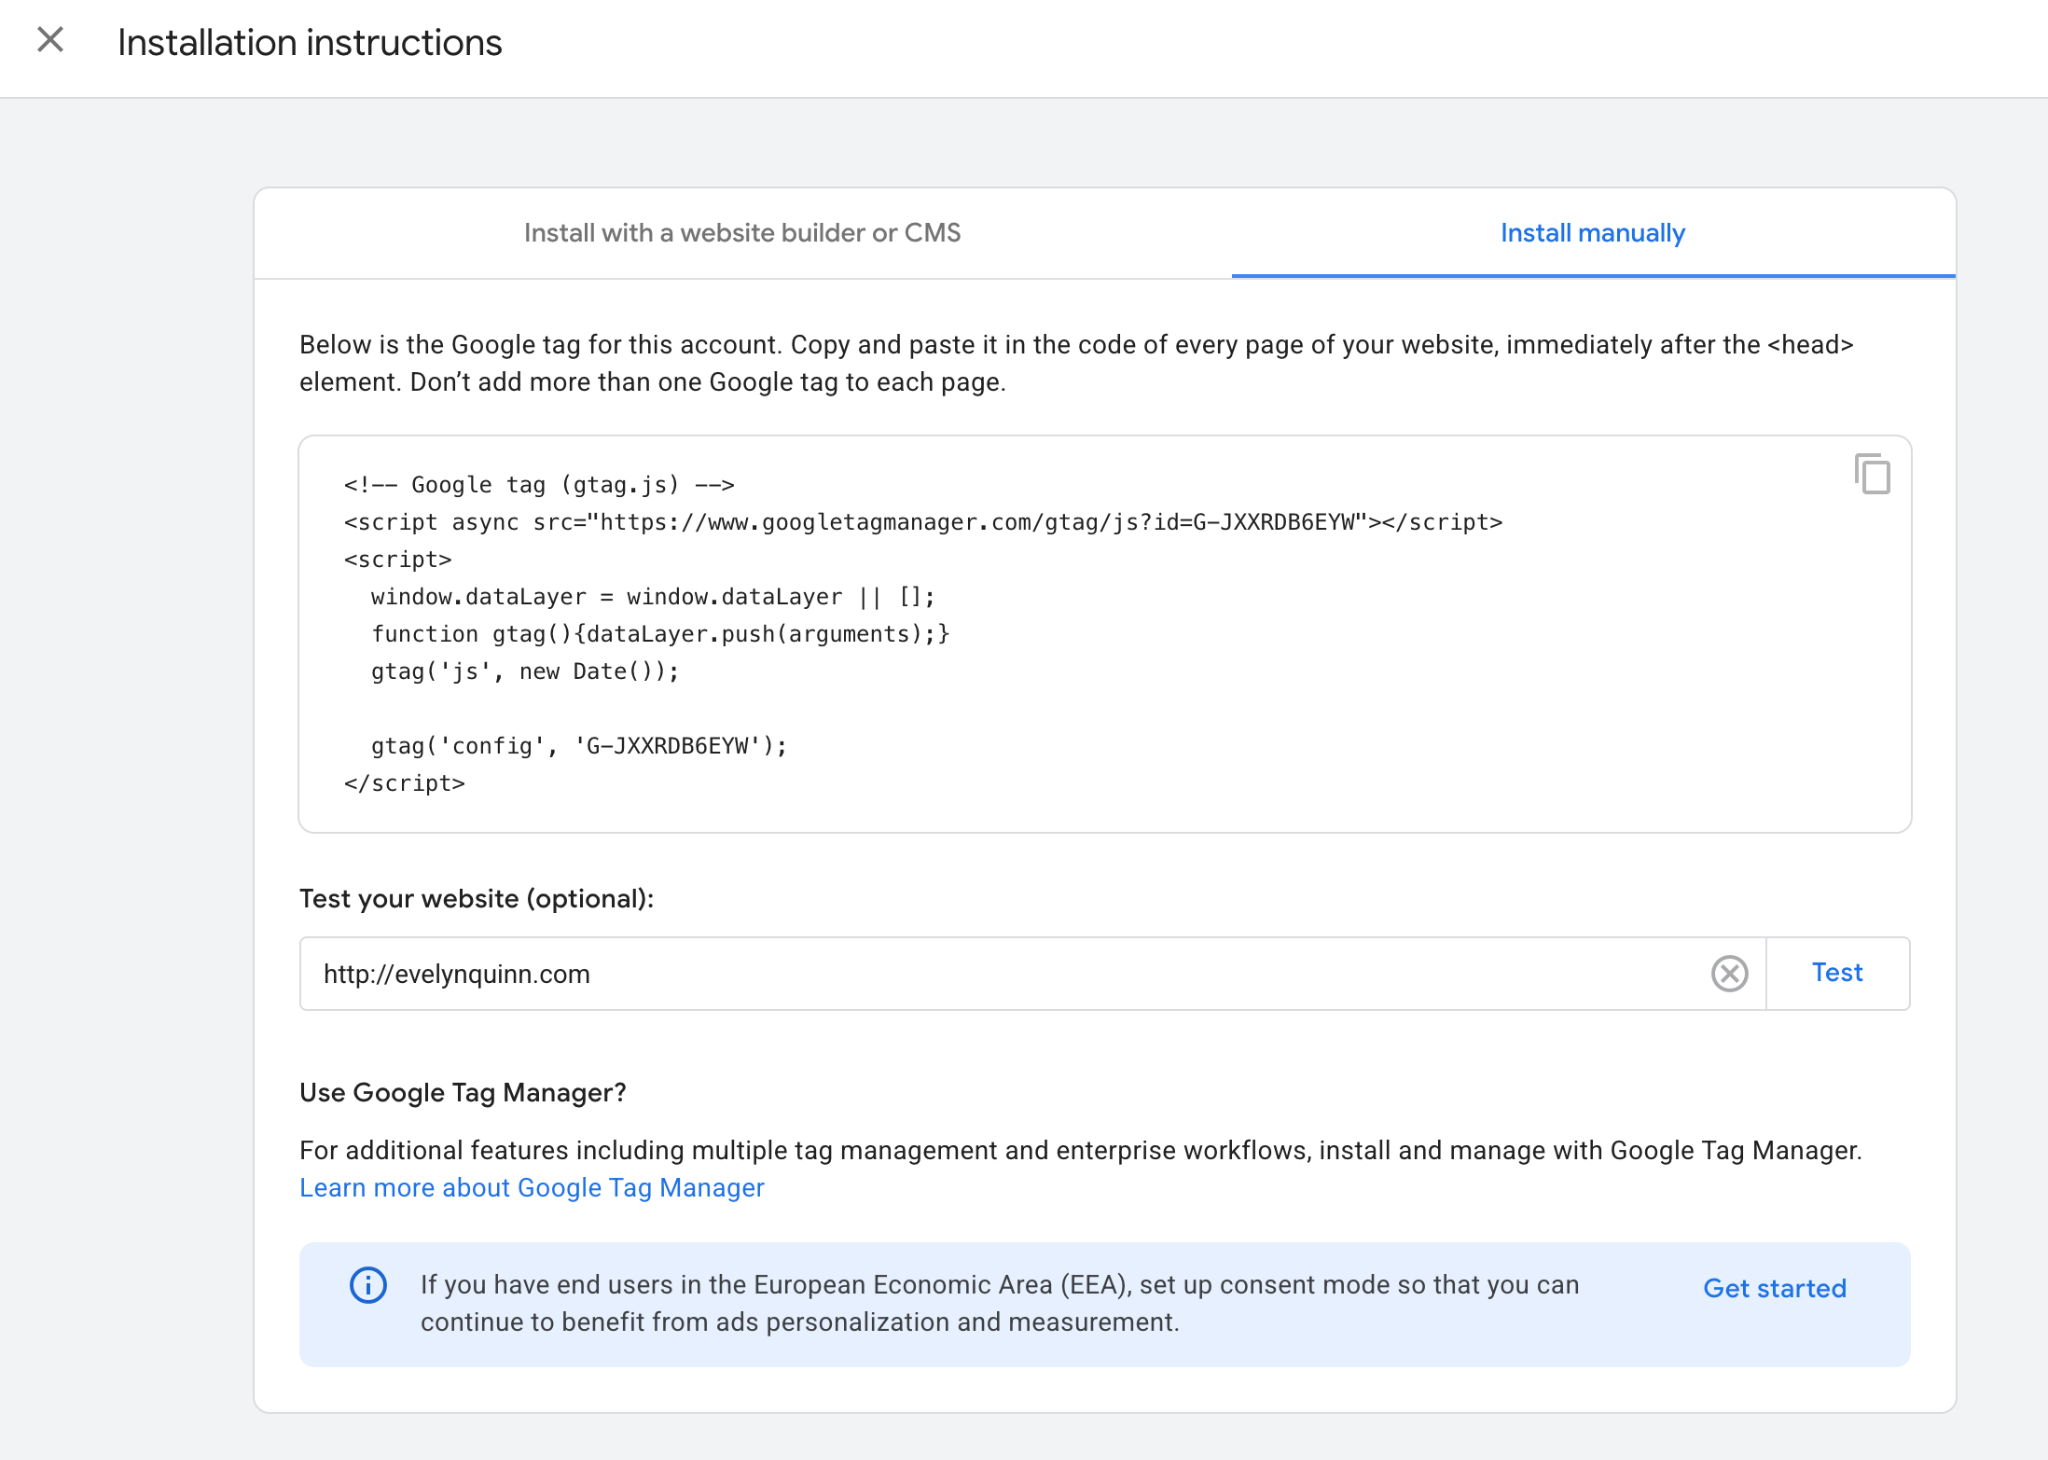Image resolution: width=2048 pixels, height=1460 pixels.
Task: Switch to website builder or CMS tab
Action: click(x=742, y=233)
